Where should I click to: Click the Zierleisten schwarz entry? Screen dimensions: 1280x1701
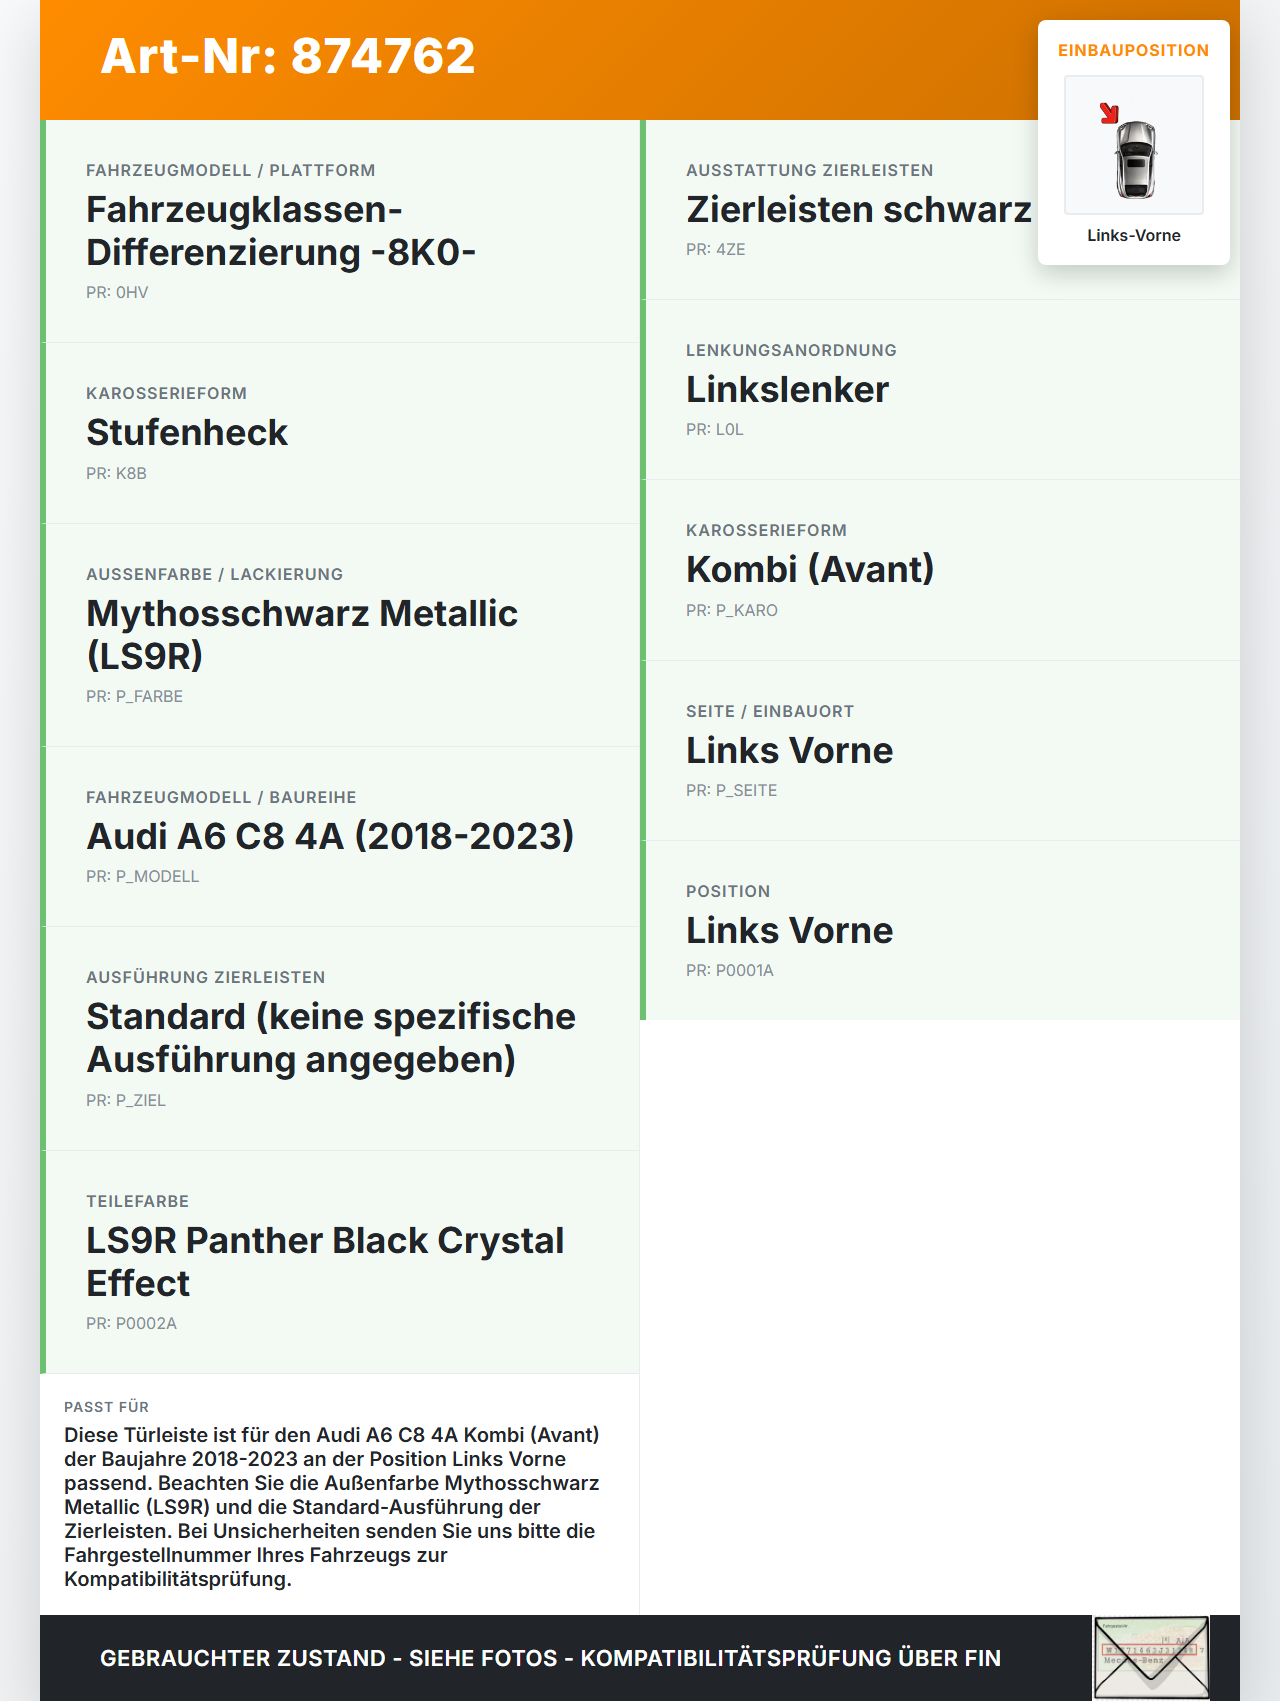pos(858,210)
